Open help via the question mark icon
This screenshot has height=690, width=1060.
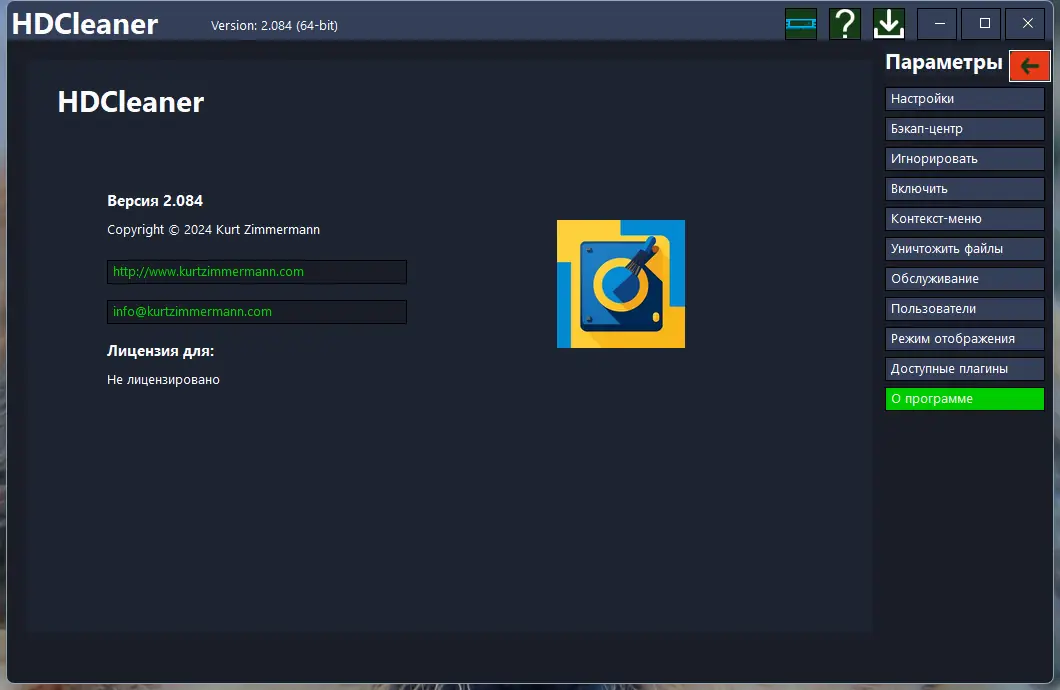tap(845, 24)
